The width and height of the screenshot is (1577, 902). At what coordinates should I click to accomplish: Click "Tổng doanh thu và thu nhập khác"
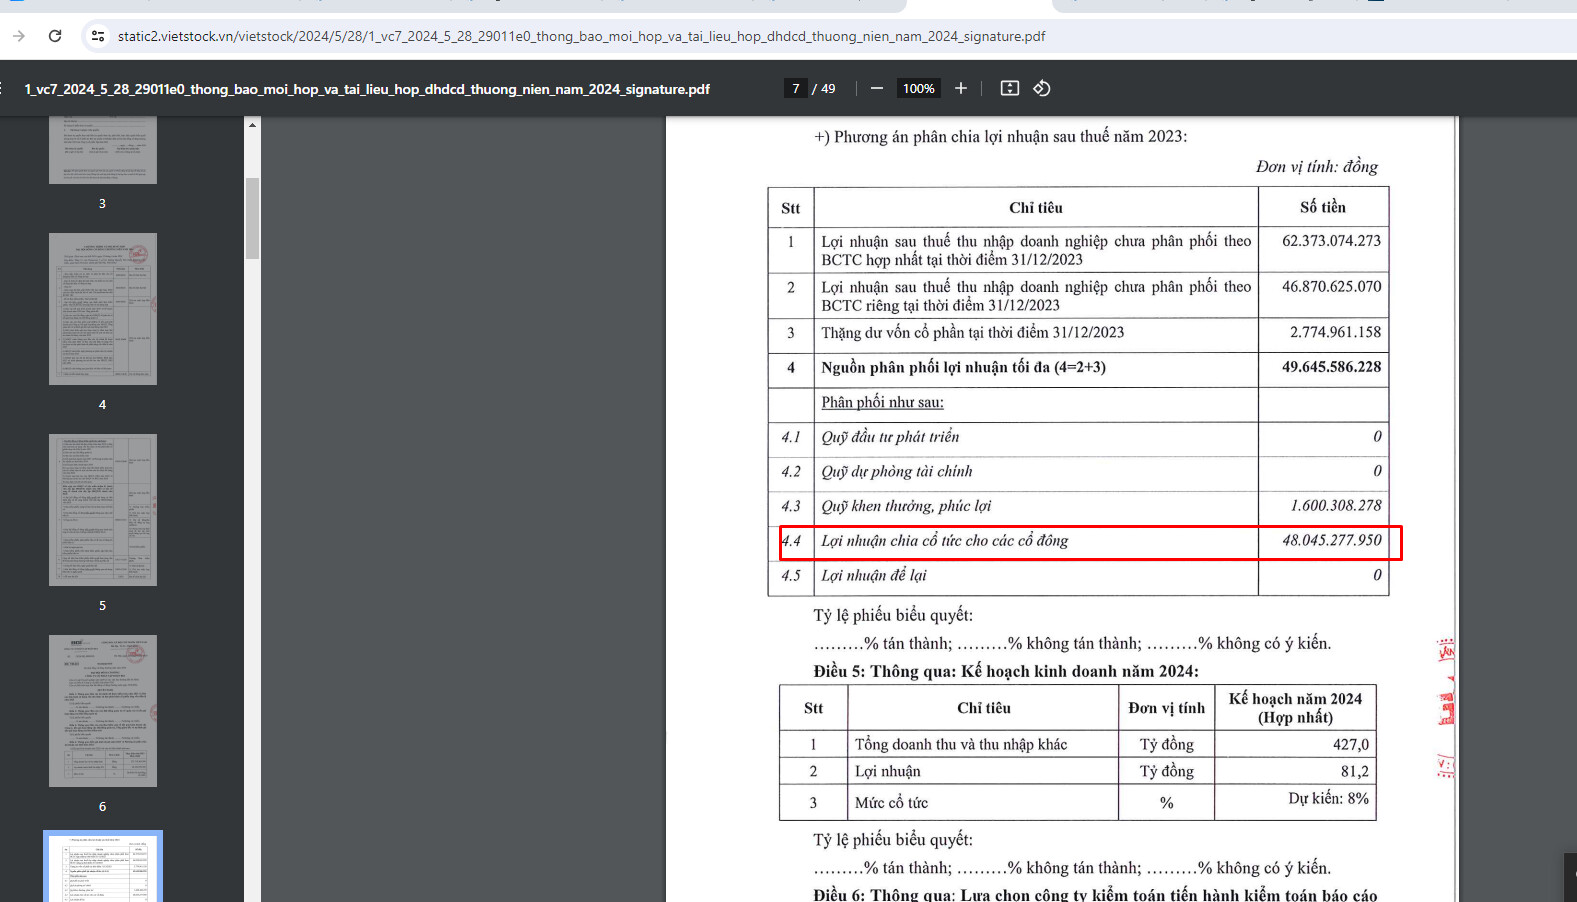click(961, 744)
